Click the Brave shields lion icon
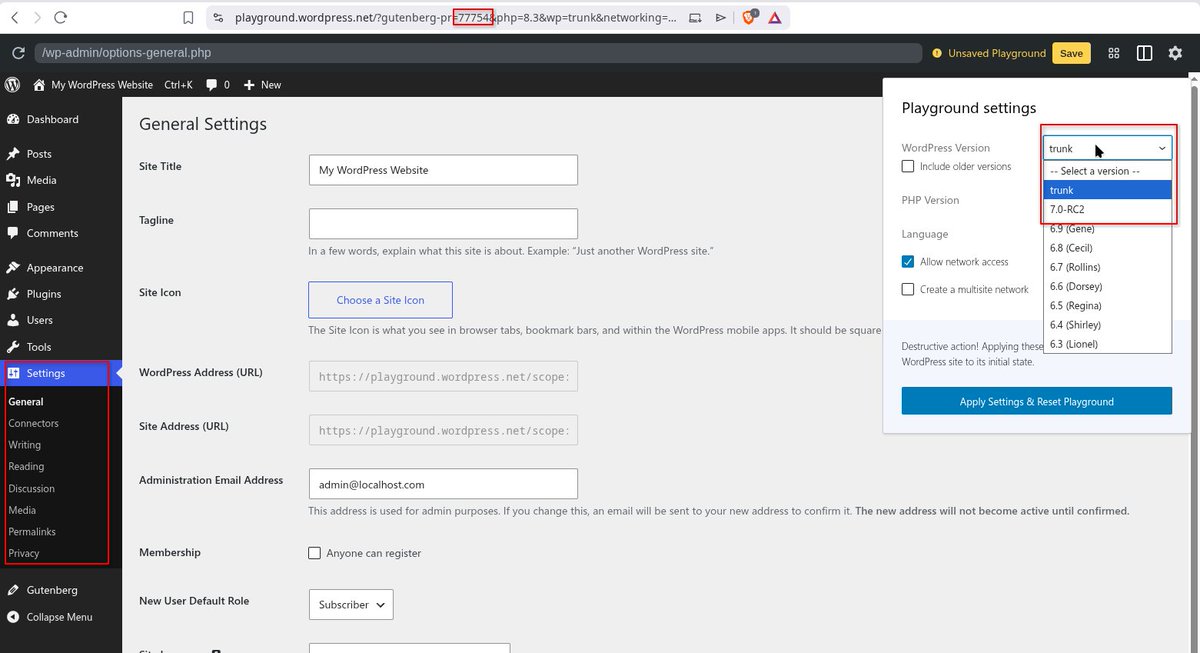Image resolution: width=1200 pixels, height=653 pixels. [x=749, y=17]
